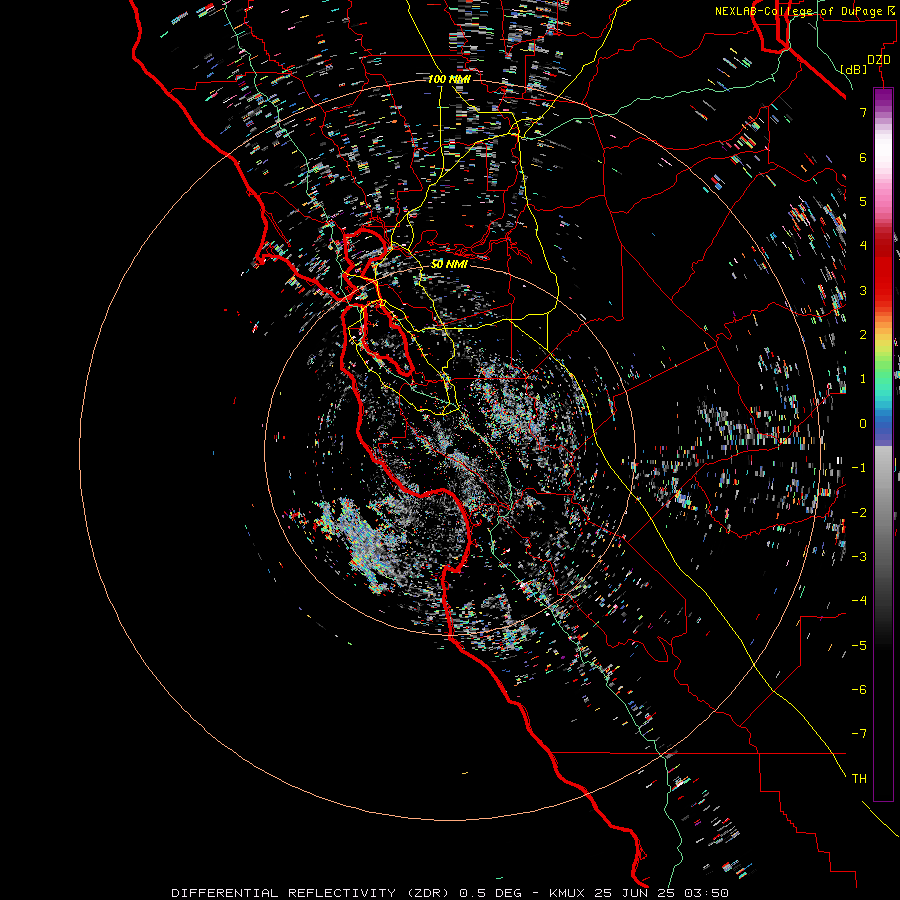Select the 4 dB scale label

coord(863,246)
